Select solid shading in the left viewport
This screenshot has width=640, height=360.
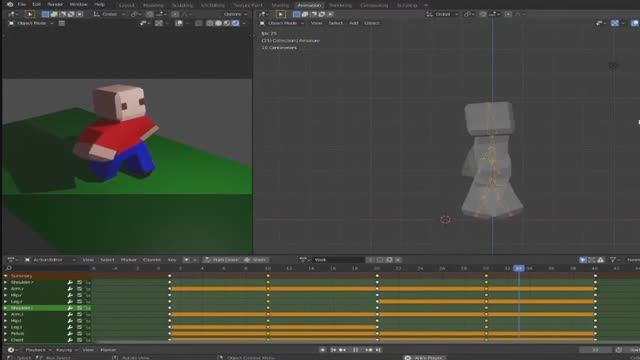[x=218, y=23]
